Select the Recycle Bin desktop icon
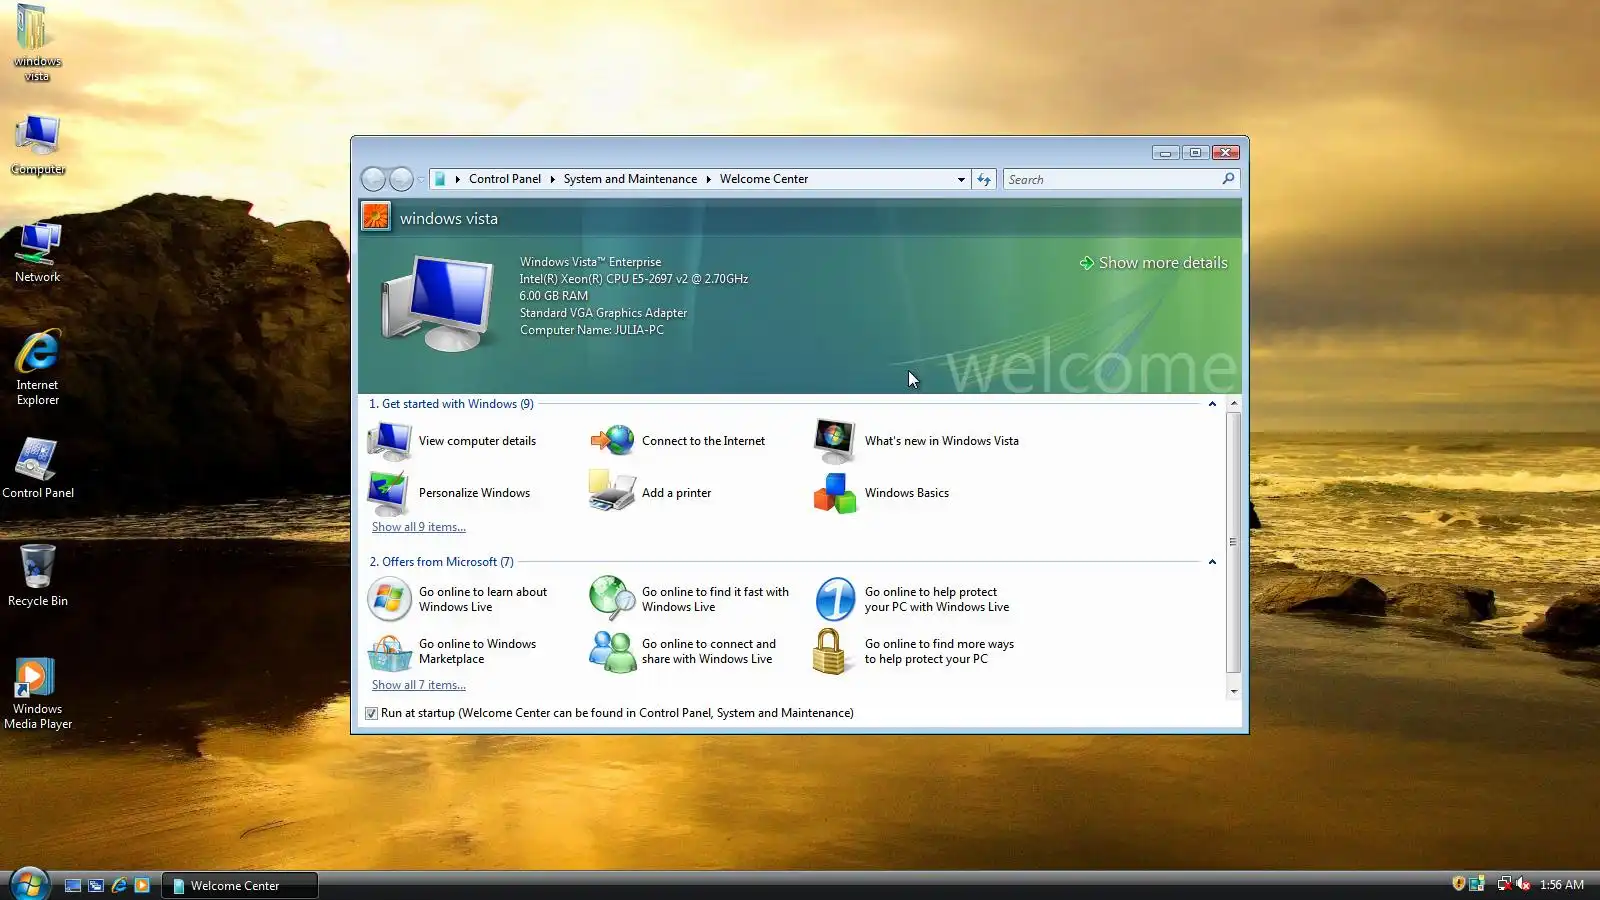This screenshot has width=1600, height=900. coord(38,576)
